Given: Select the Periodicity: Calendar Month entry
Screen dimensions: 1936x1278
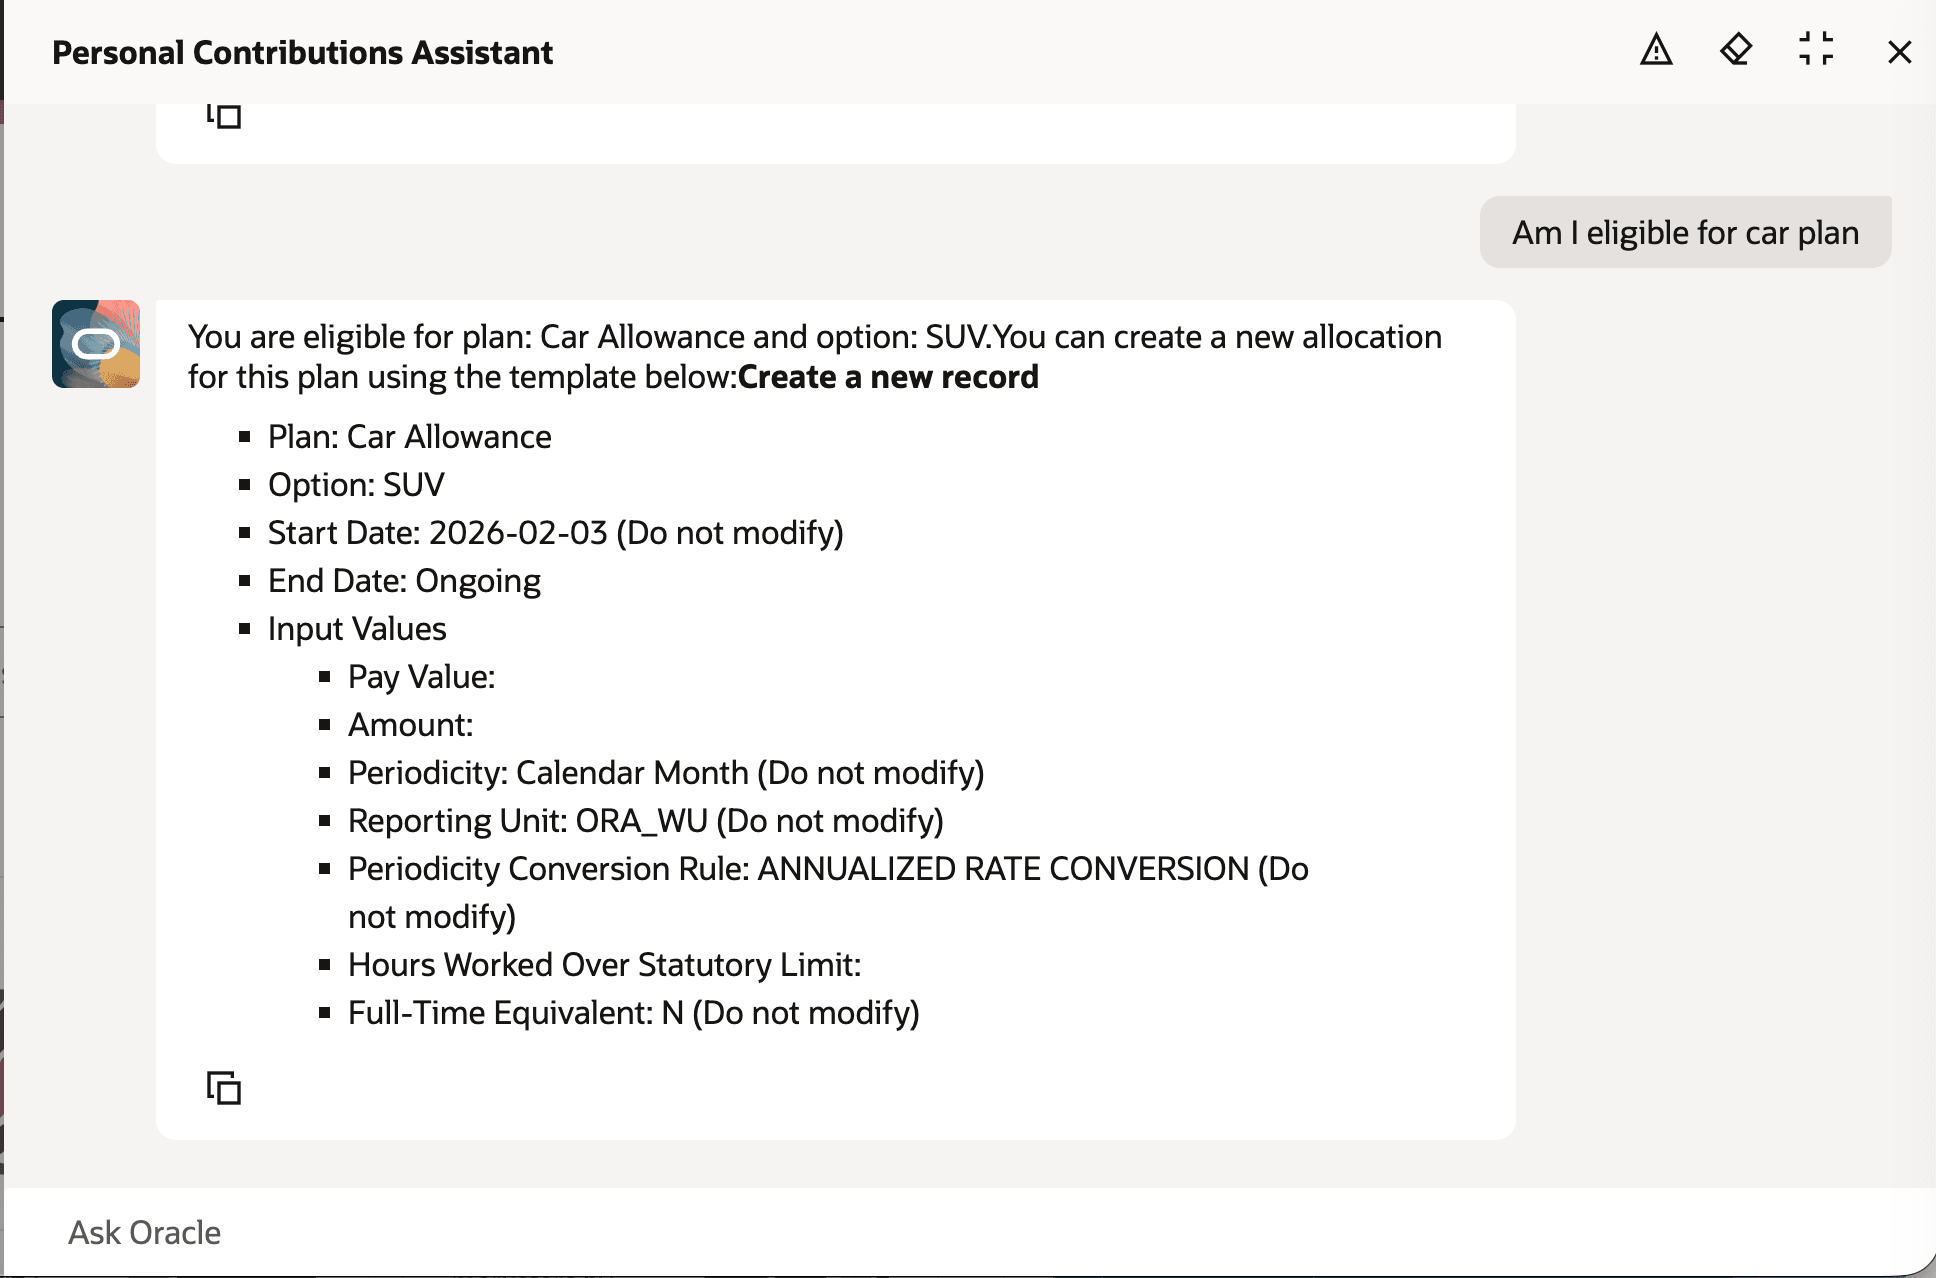Looking at the screenshot, I should pos(665,772).
